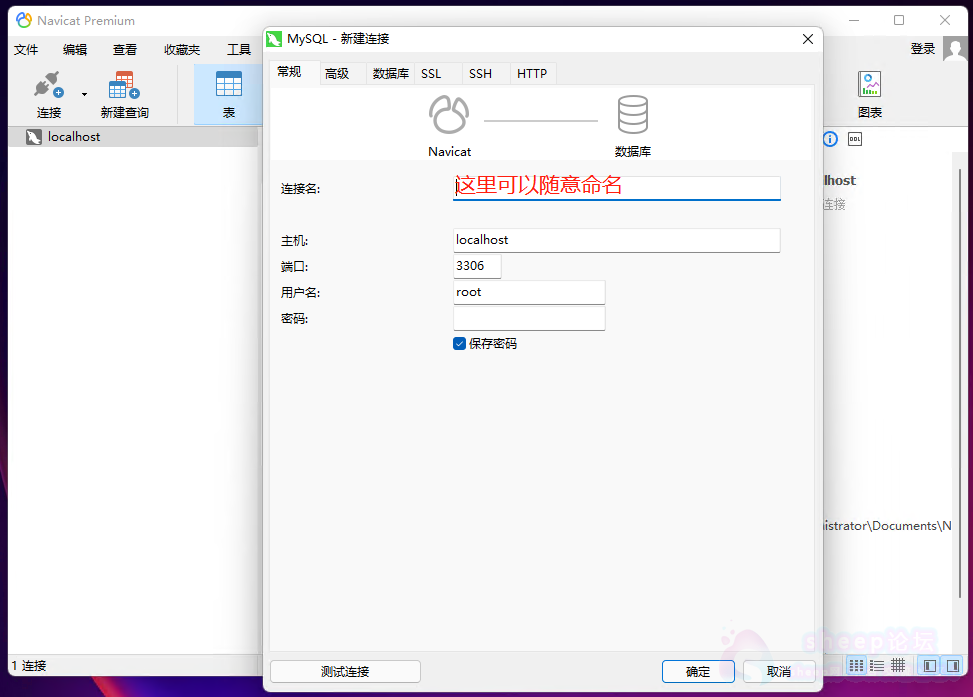The image size is (973, 697).
Task: Click the Test Connection (测试连接) button
Action: click(x=345, y=672)
